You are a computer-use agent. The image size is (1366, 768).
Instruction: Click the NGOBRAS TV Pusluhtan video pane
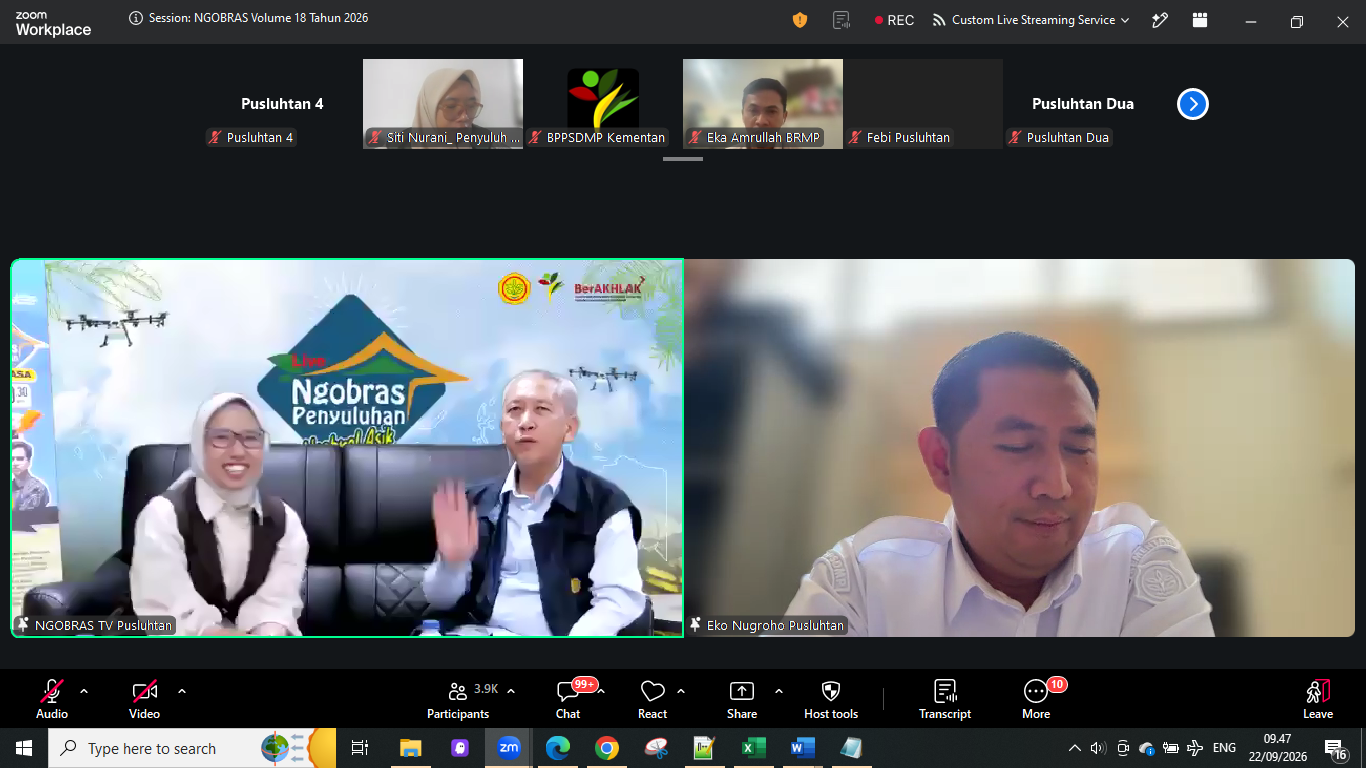click(347, 448)
